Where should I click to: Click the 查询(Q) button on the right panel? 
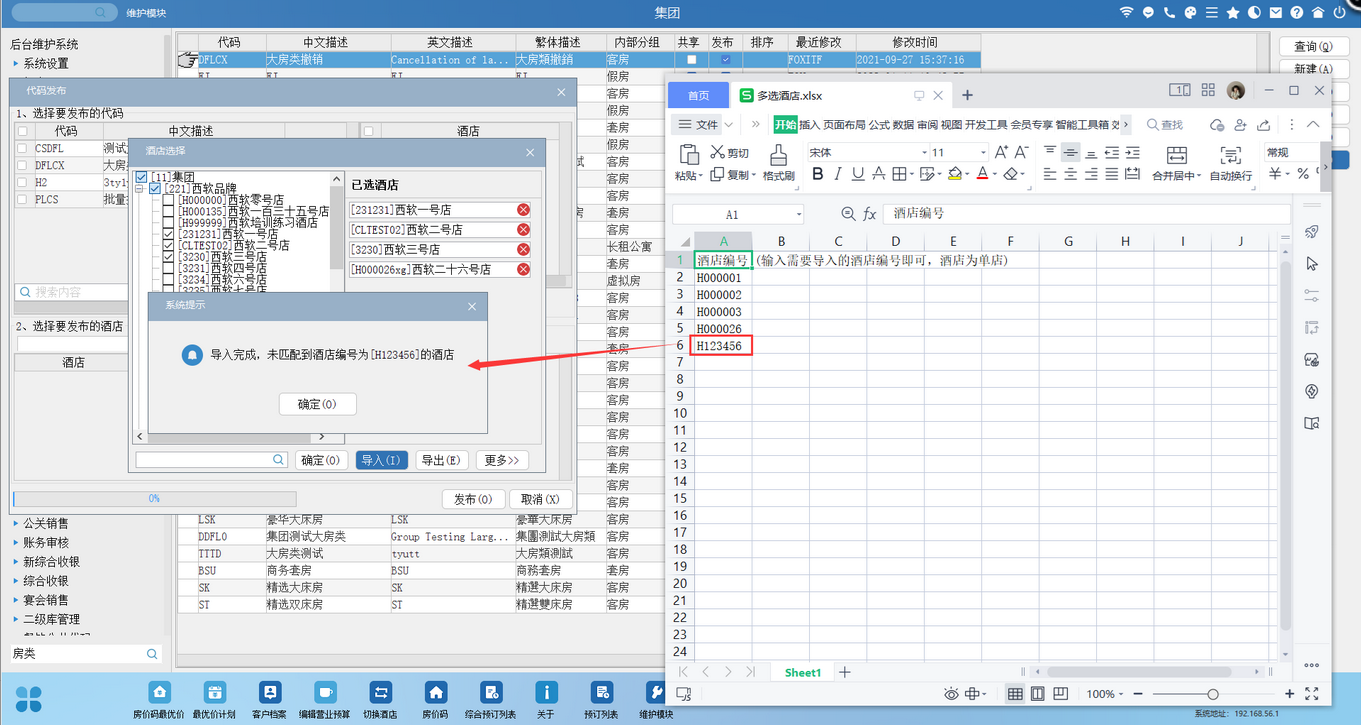1313,47
